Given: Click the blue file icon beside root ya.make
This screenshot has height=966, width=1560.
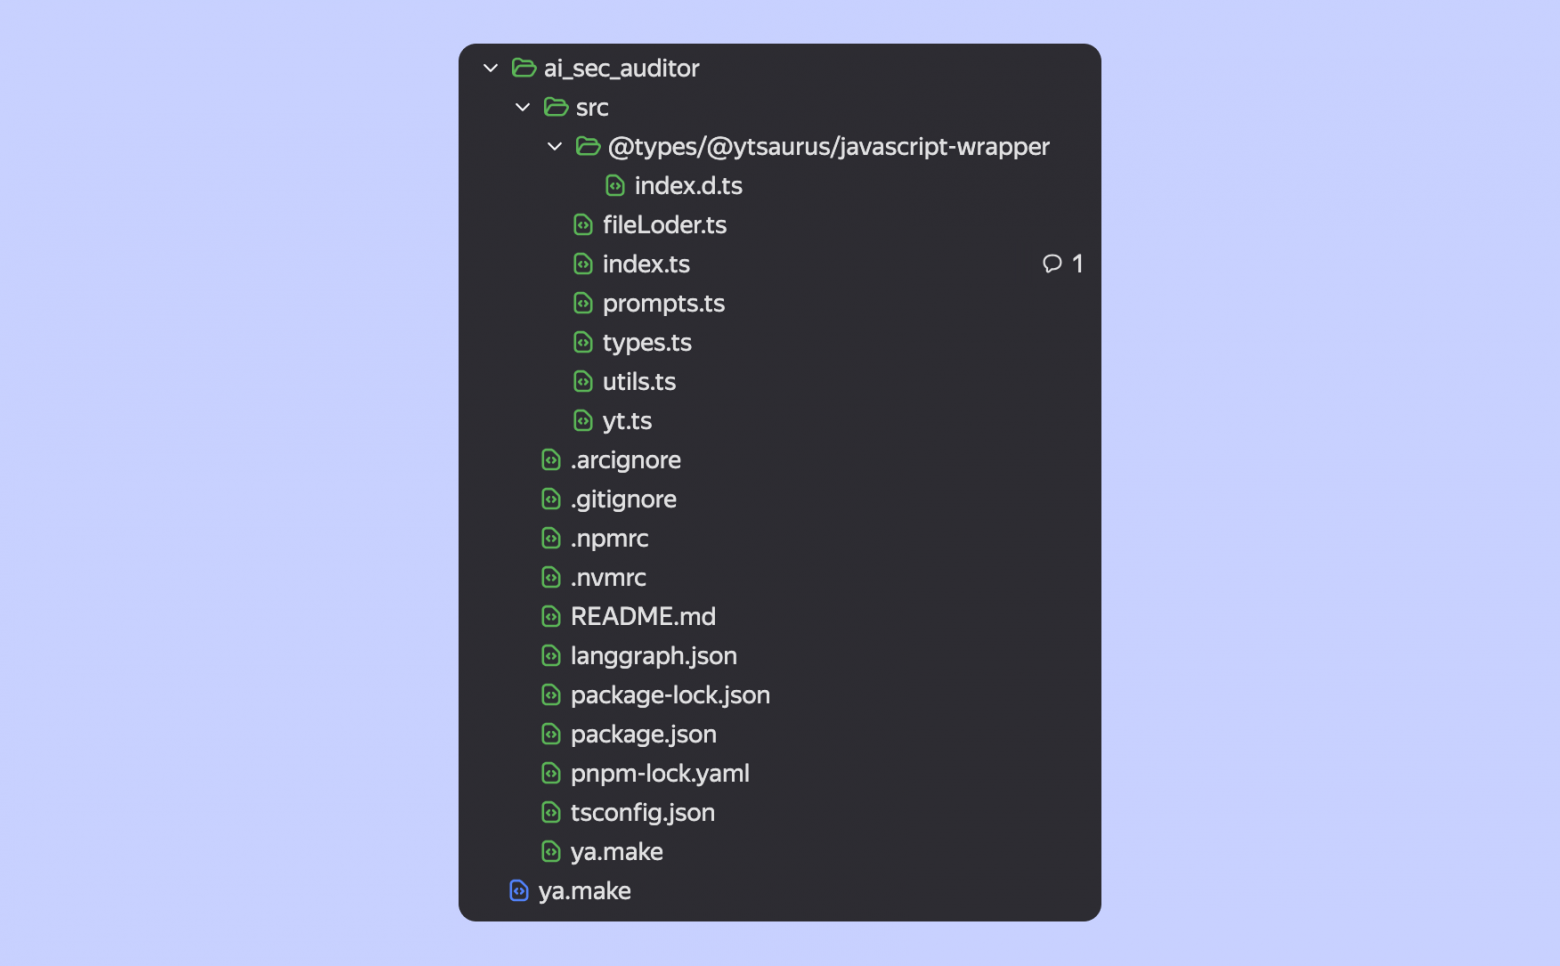Looking at the screenshot, I should [x=518, y=891].
